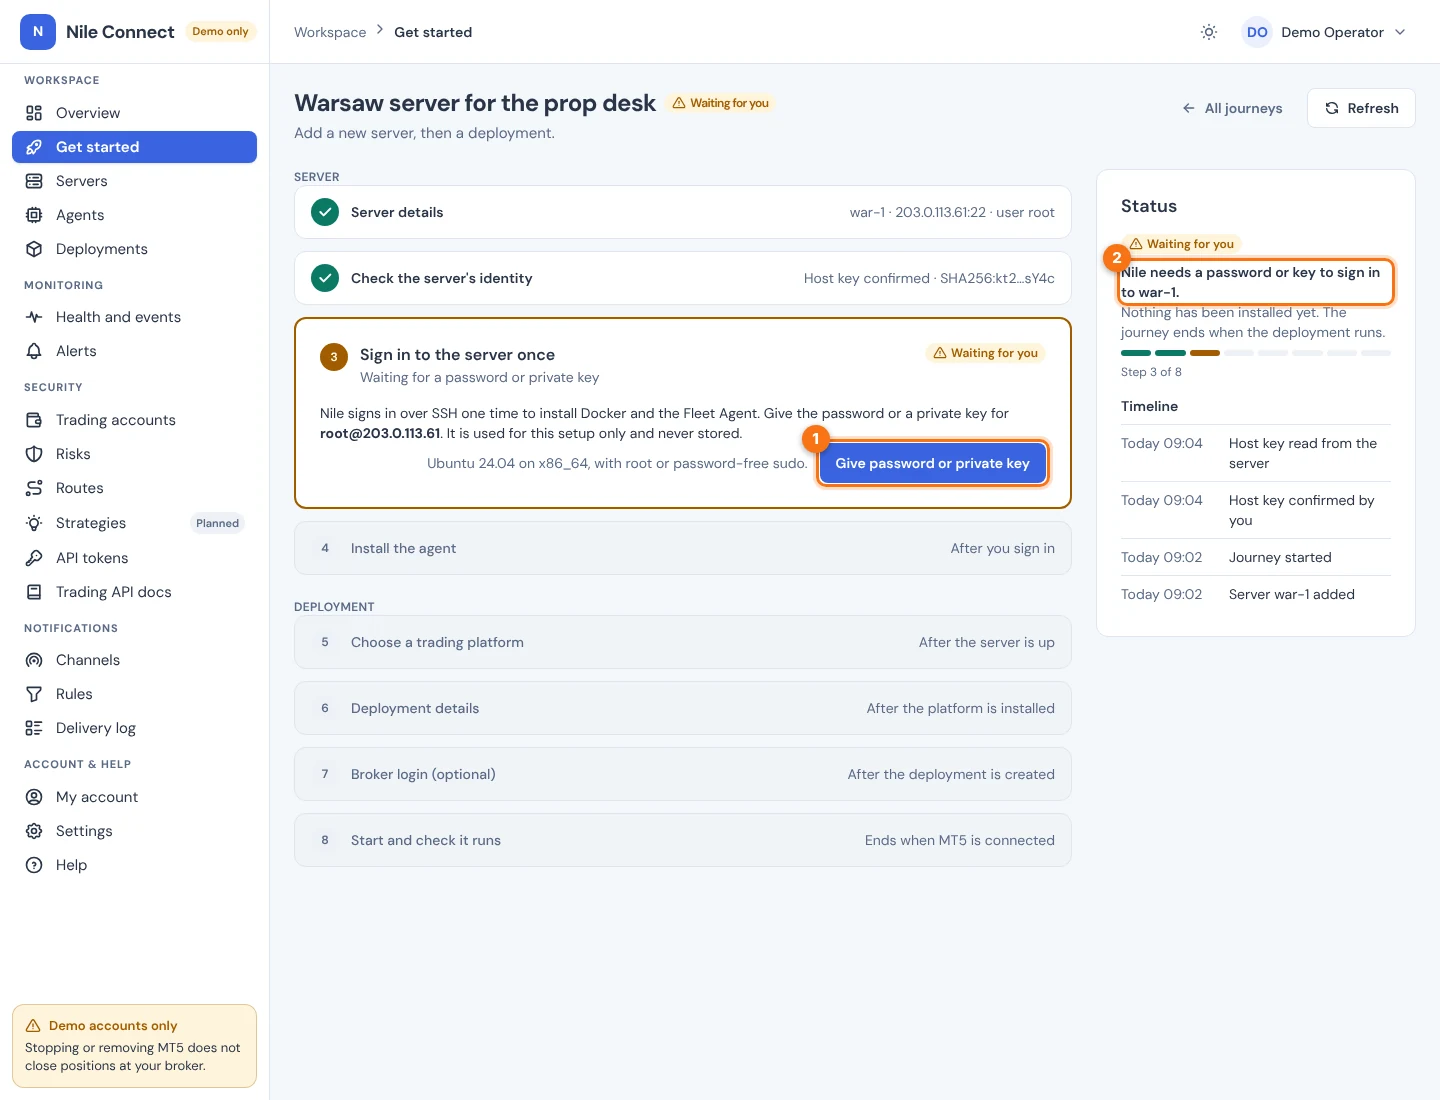Click the Servers icon in sidebar
This screenshot has height=1100, width=1440.
(34, 181)
